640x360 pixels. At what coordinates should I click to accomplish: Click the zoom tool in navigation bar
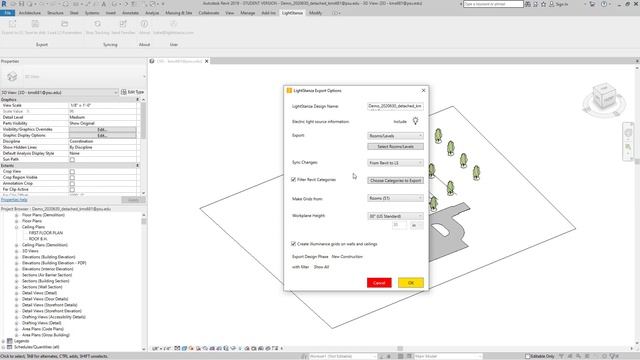(x=628, y=147)
